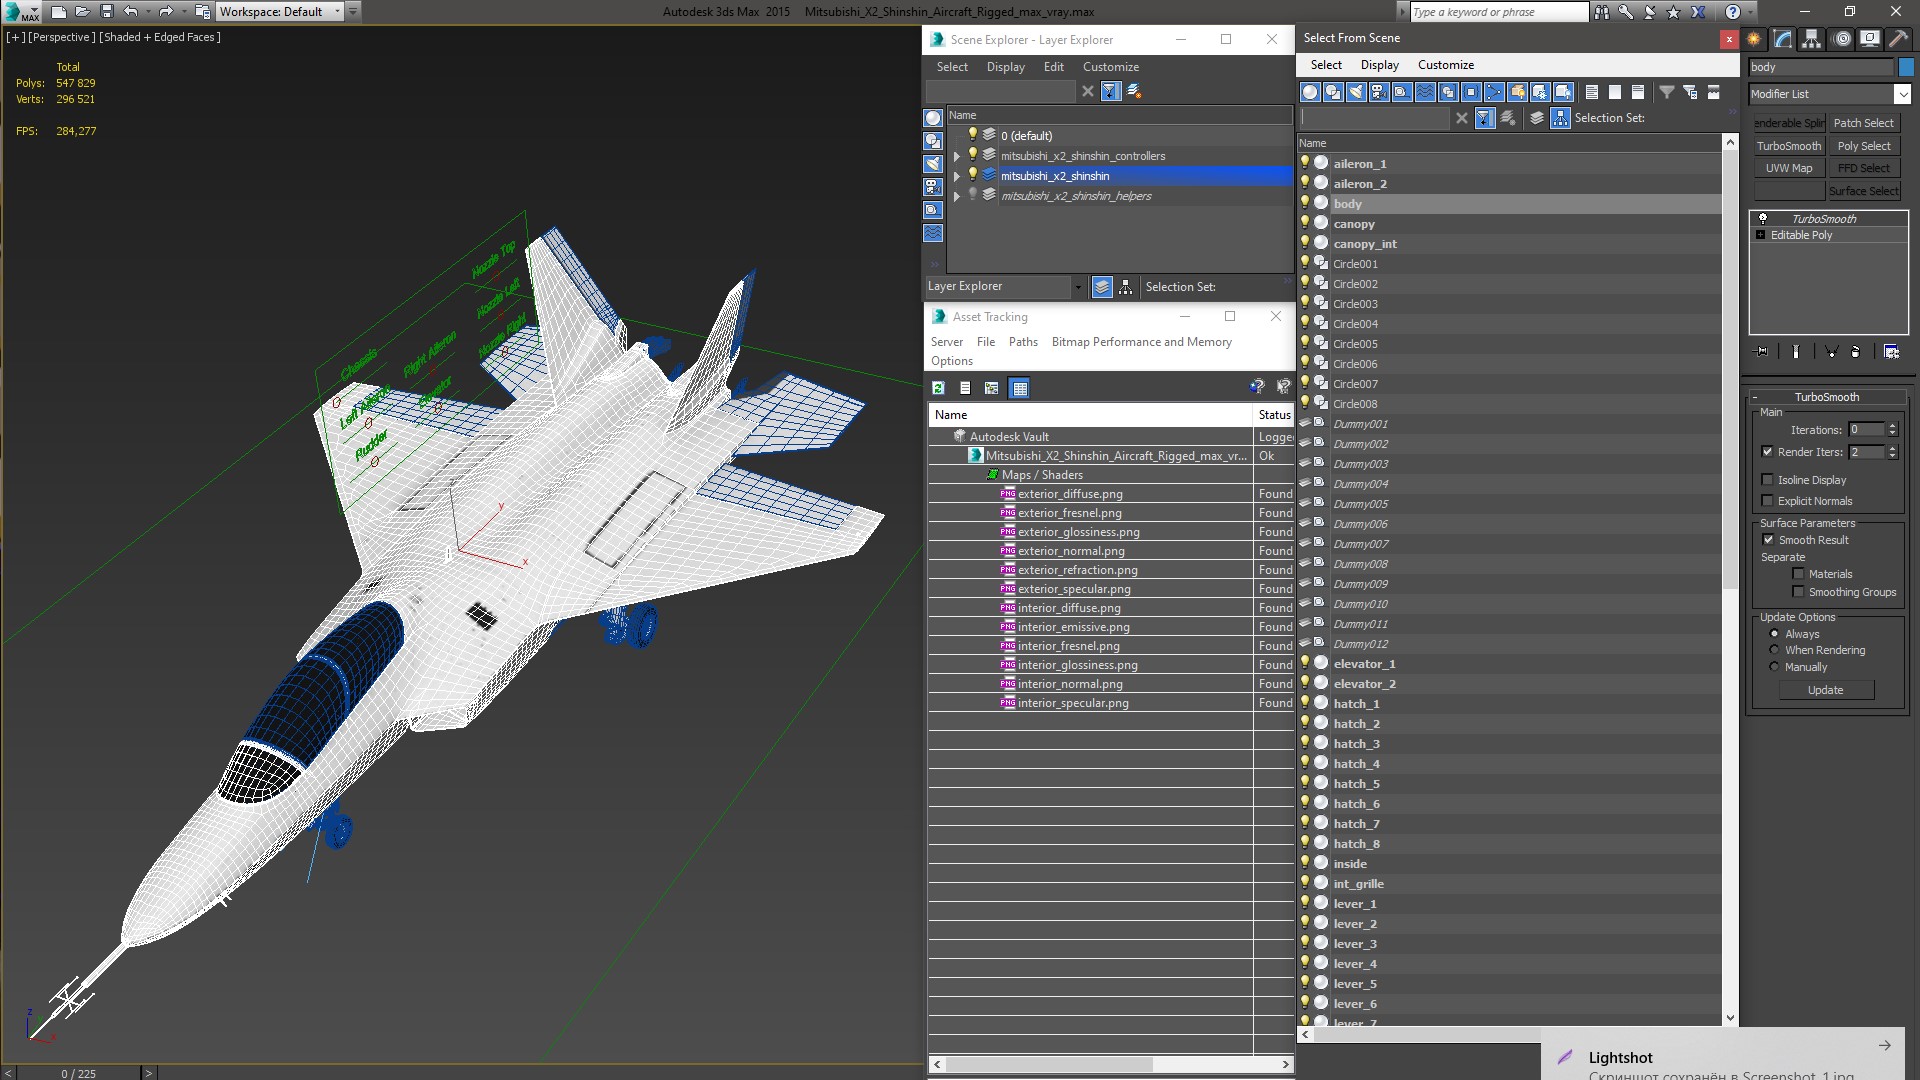Toggle Smooth Result checkbox
Screen dimensions: 1920x1080
(1768, 540)
